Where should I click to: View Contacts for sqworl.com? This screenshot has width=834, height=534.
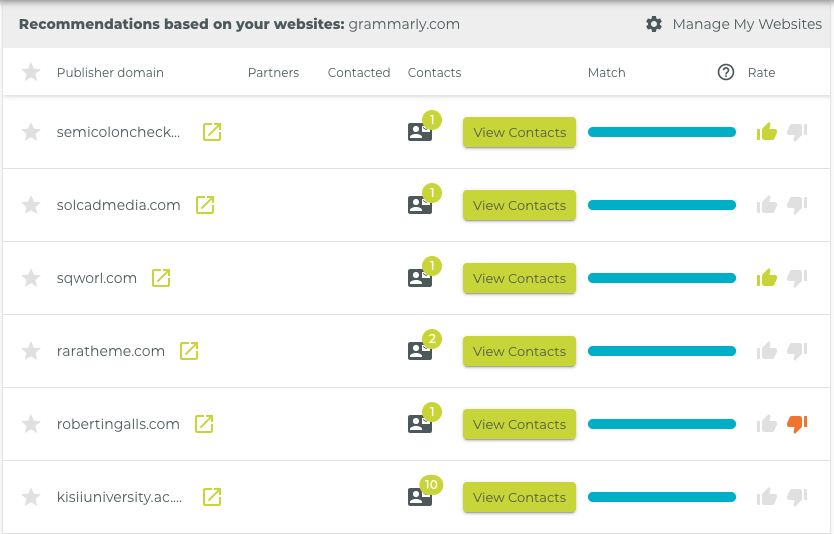pyautogui.click(x=519, y=278)
